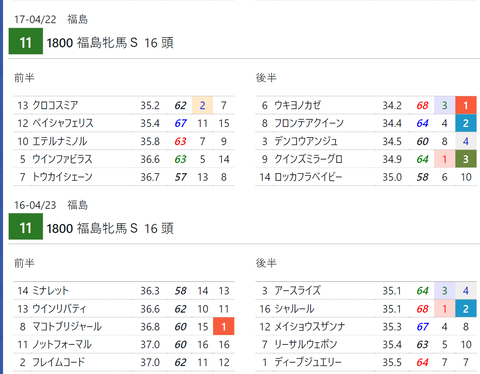480x374 pixels.
Task: Click the pink popularity 1 cell for クインズミラーグロ
Action: tap(444, 159)
